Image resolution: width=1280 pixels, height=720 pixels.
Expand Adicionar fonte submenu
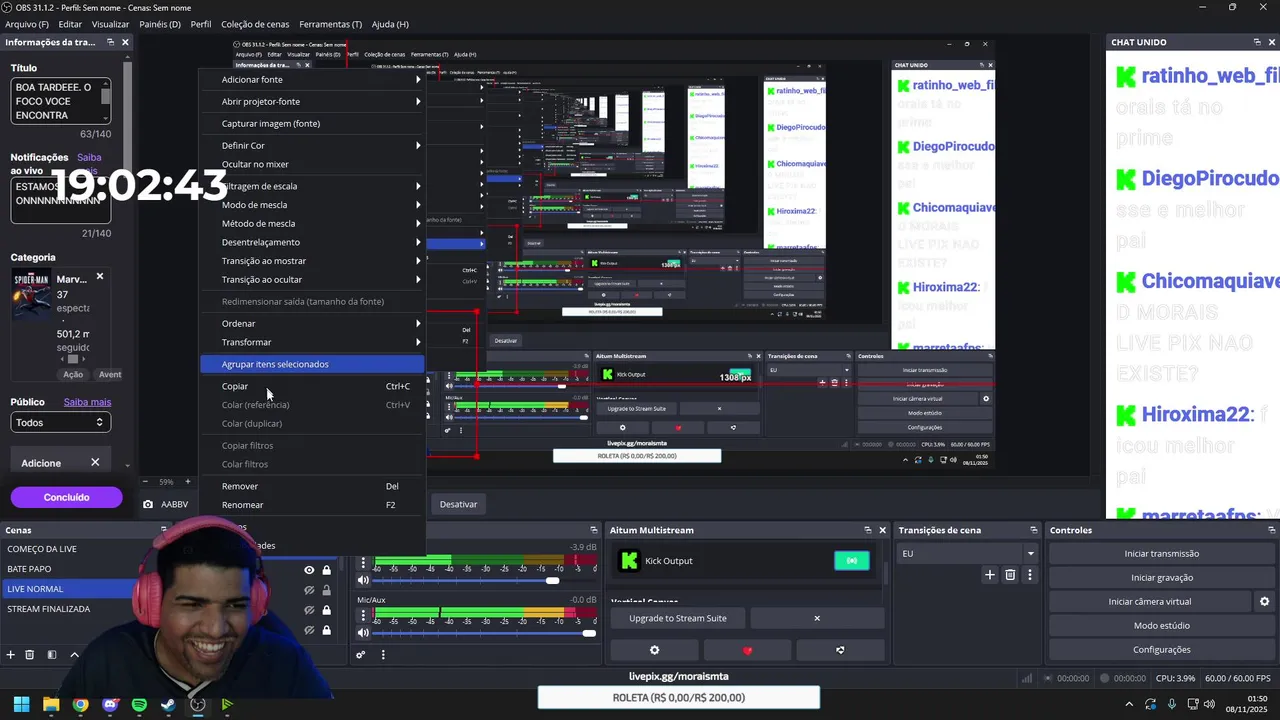(312, 79)
